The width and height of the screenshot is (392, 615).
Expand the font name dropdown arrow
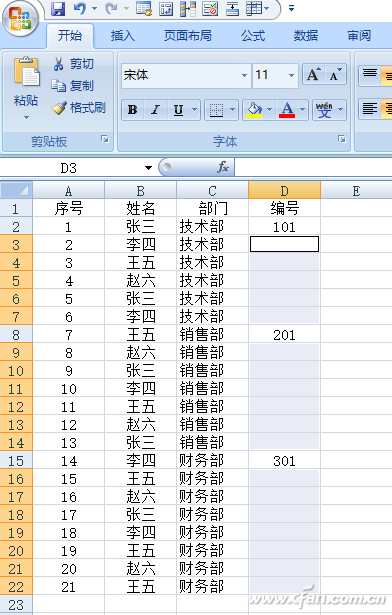244,75
